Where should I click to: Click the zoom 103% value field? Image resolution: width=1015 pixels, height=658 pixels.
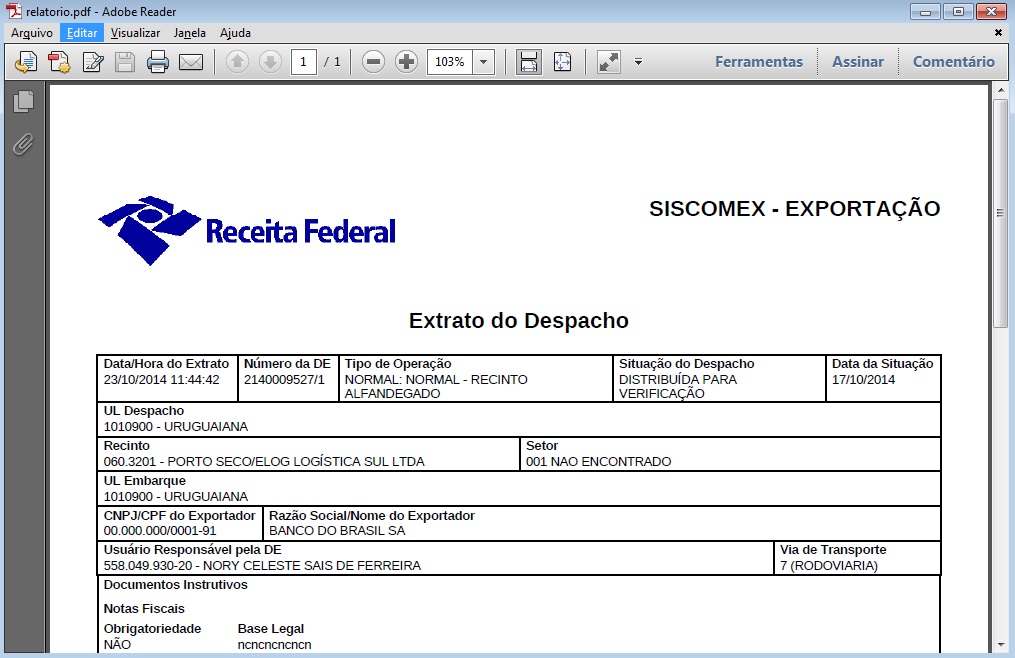(x=450, y=62)
